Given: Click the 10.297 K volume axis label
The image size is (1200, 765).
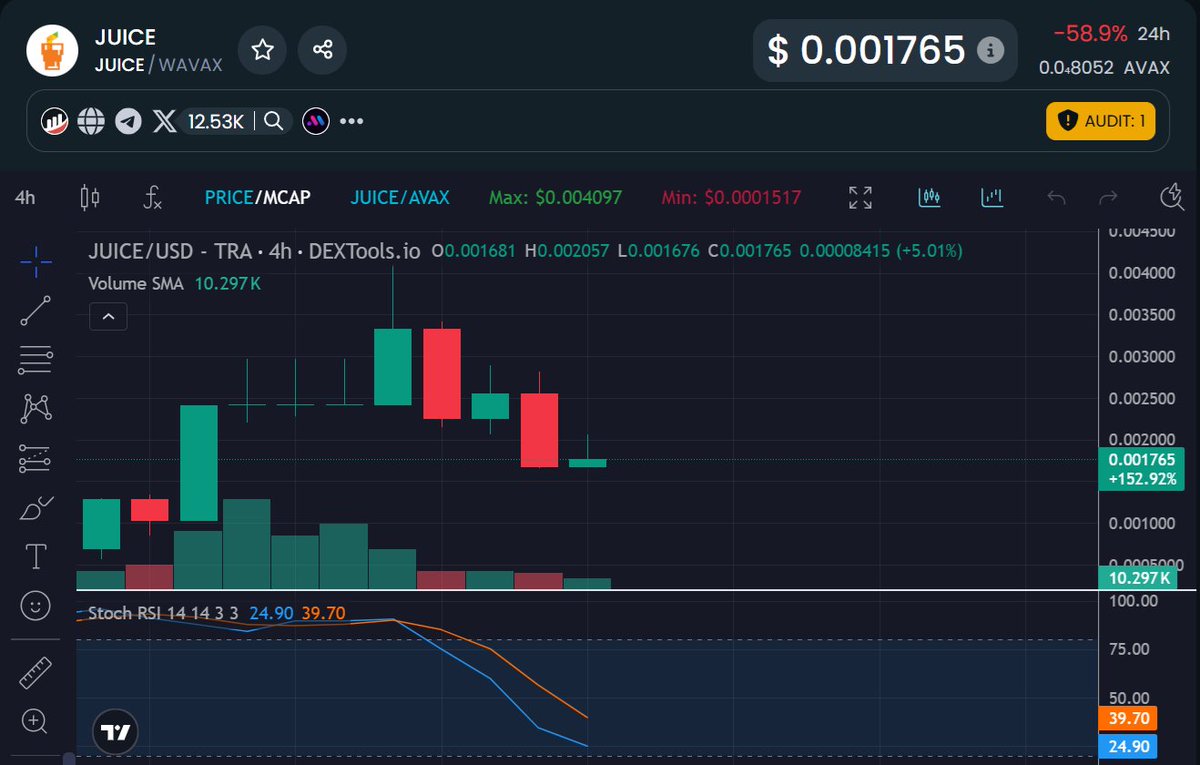Looking at the screenshot, I should click(1137, 578).
